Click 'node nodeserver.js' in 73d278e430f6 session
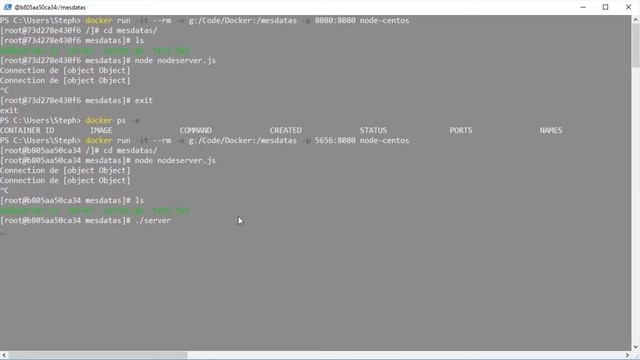The height and width of the screenshot is (360, 640). (x=175, y=60)
